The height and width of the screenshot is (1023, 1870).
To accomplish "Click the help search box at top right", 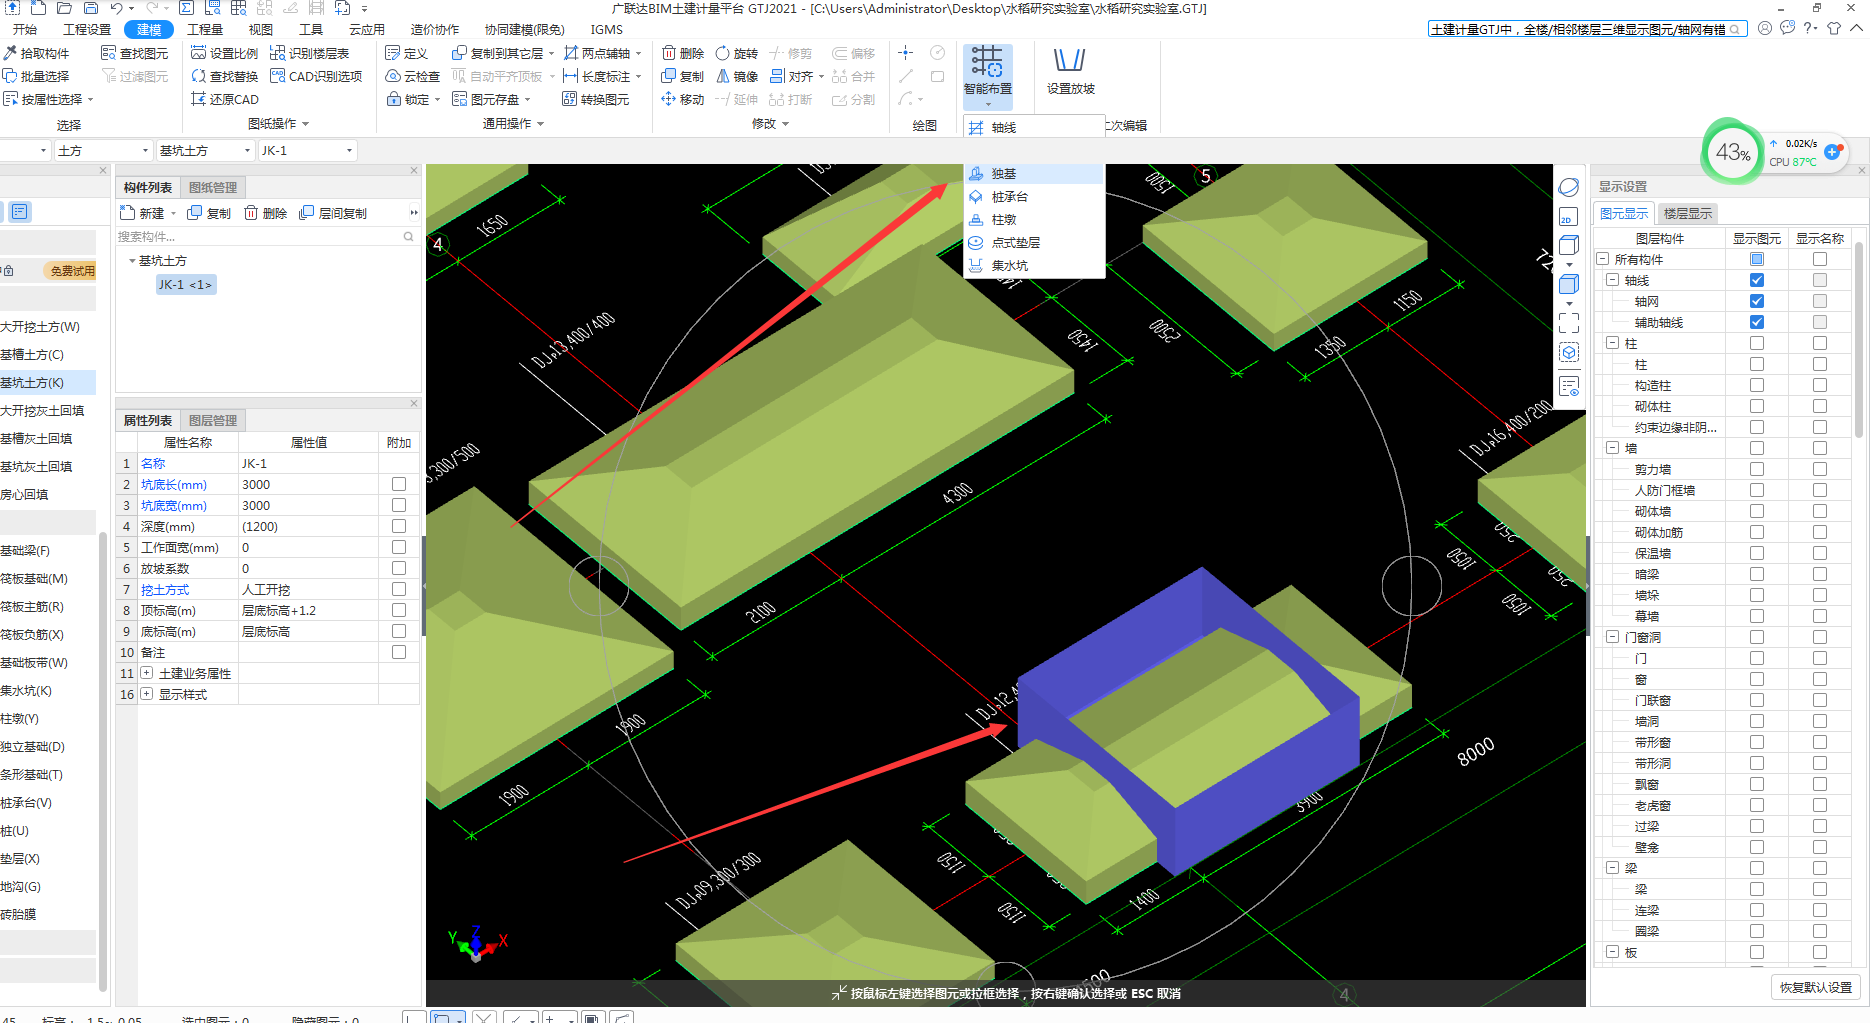I will pyautogui.click(x=1587, y=29).
